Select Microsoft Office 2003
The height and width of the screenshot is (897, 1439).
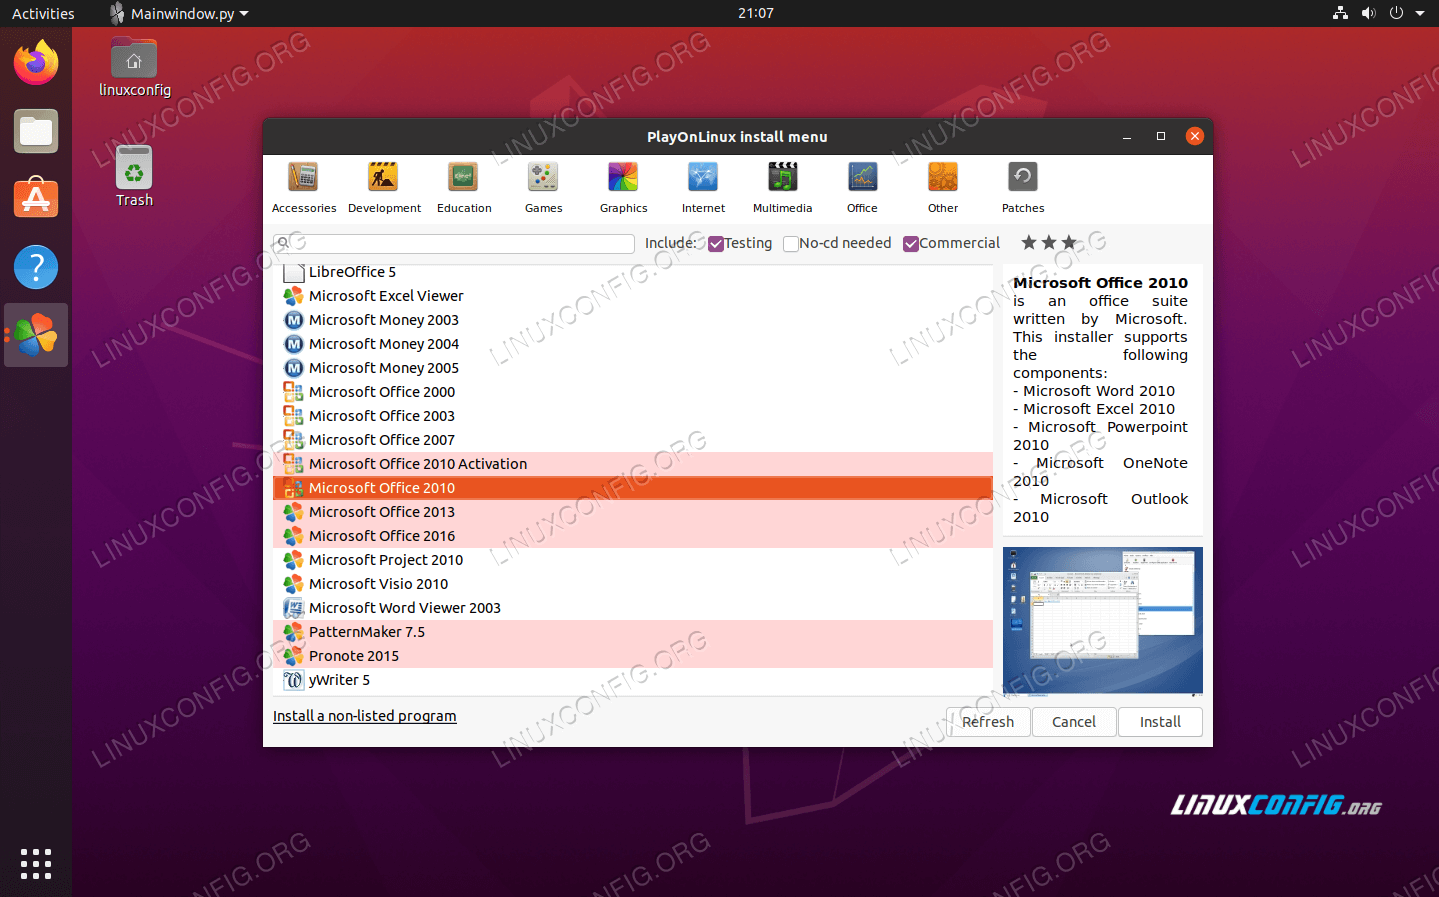(633, 416)
